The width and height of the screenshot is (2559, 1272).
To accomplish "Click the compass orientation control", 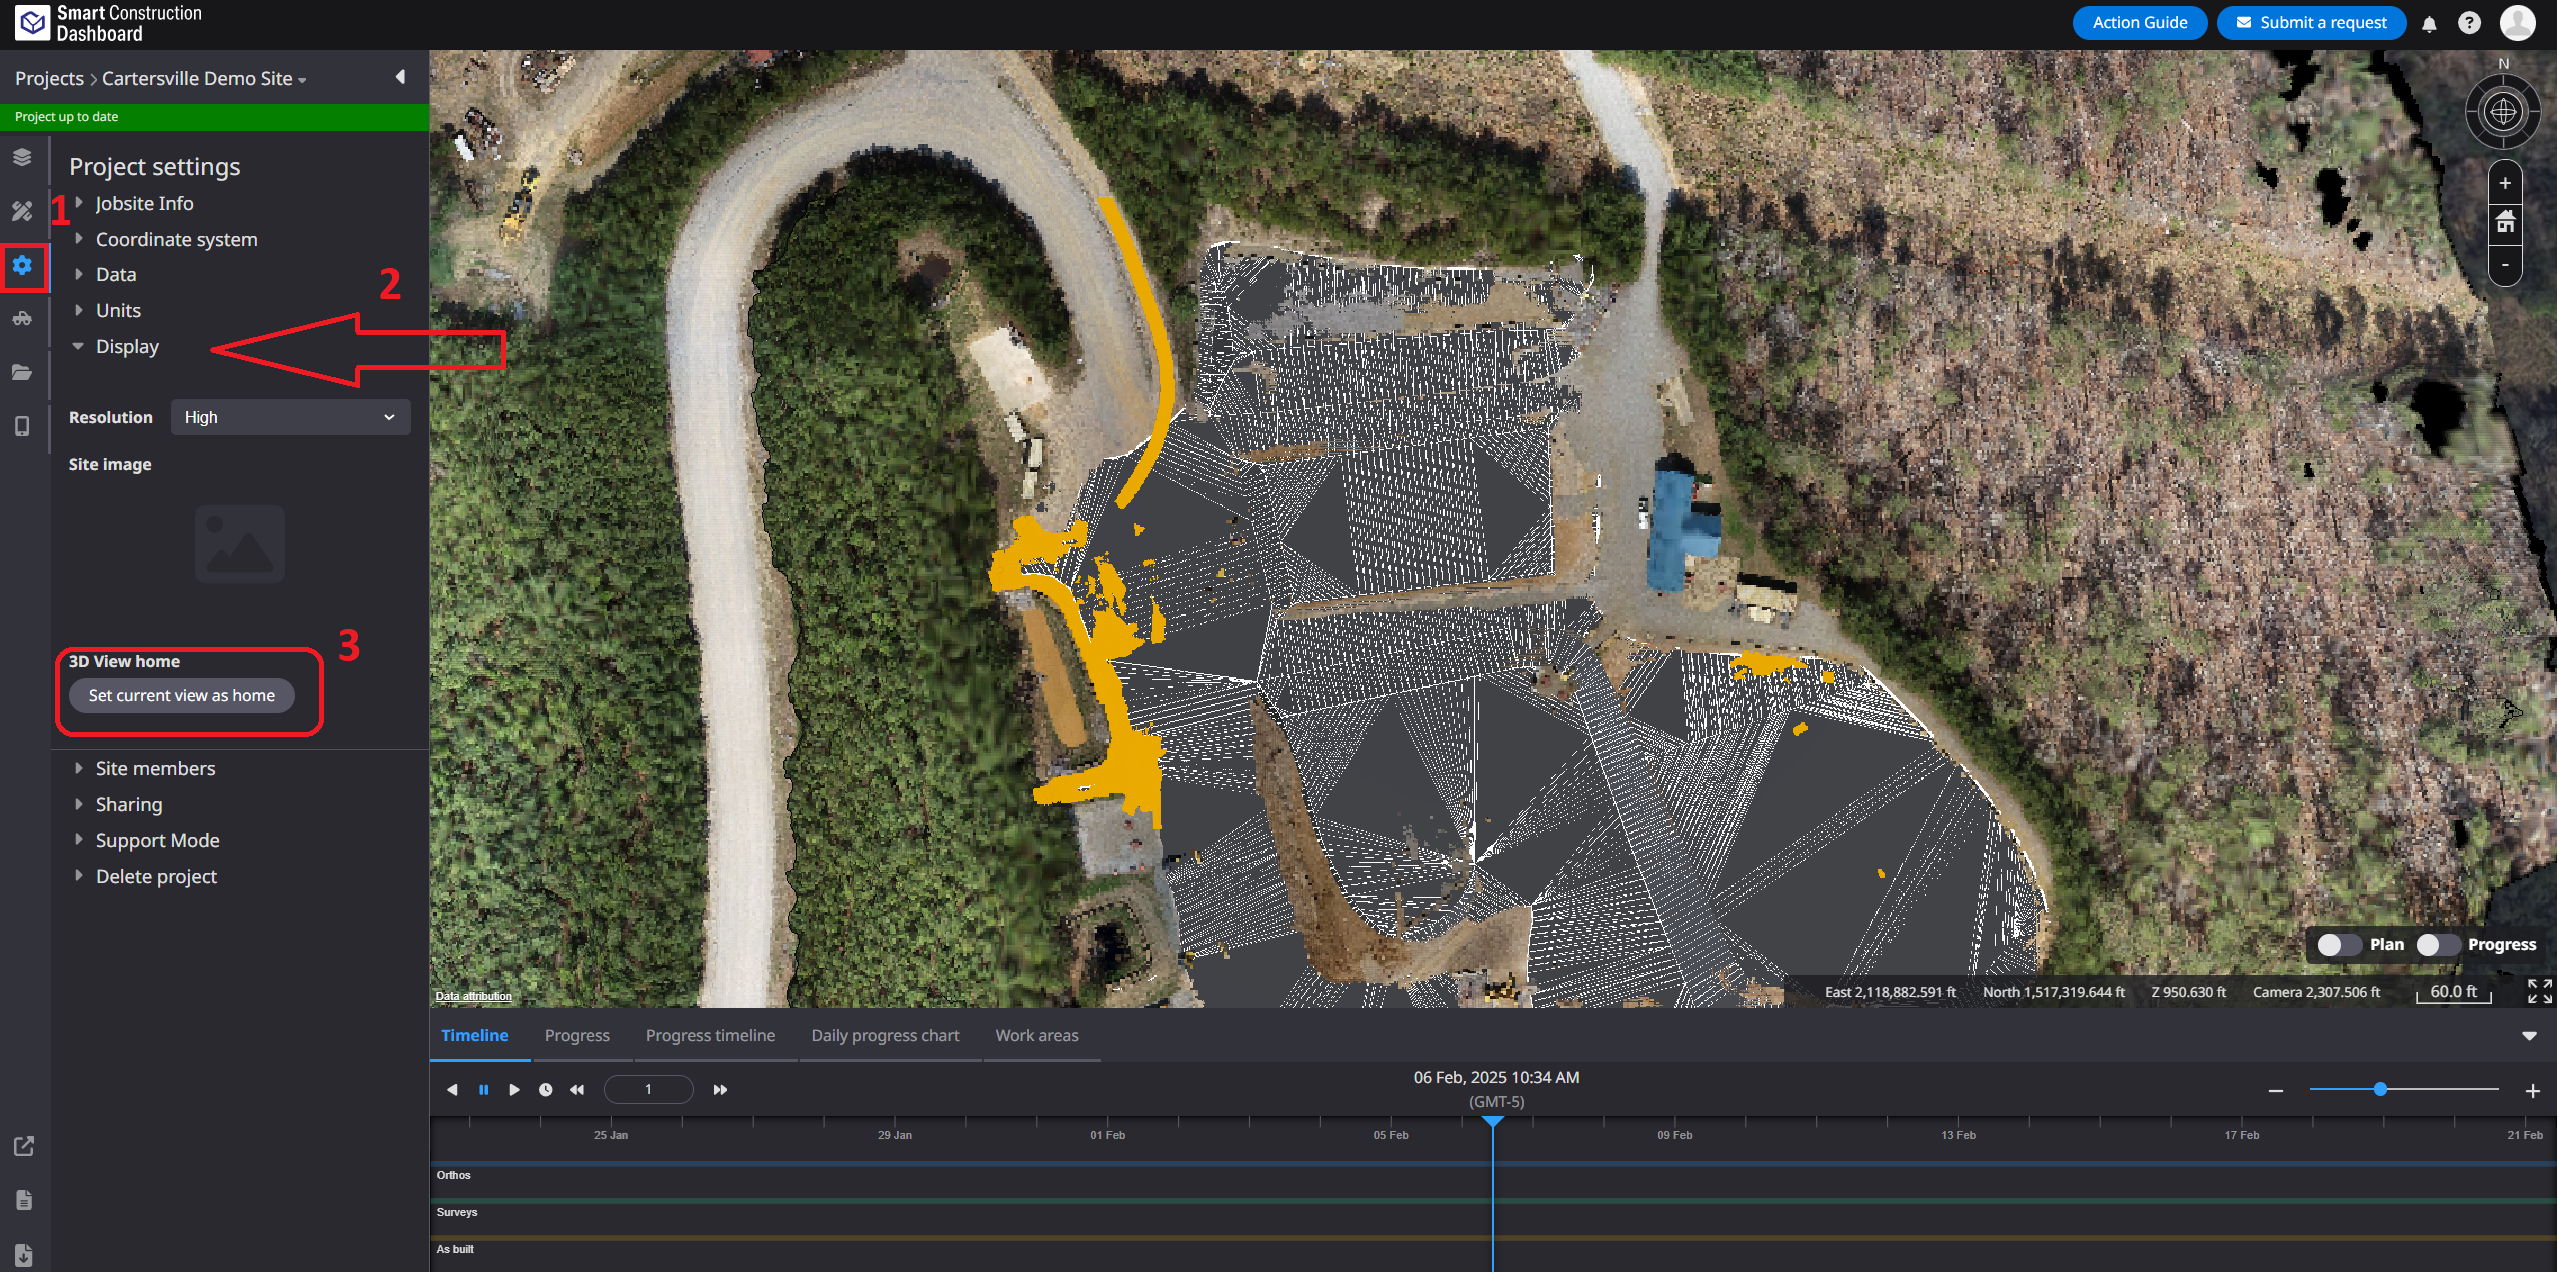I will [2503, 112].
